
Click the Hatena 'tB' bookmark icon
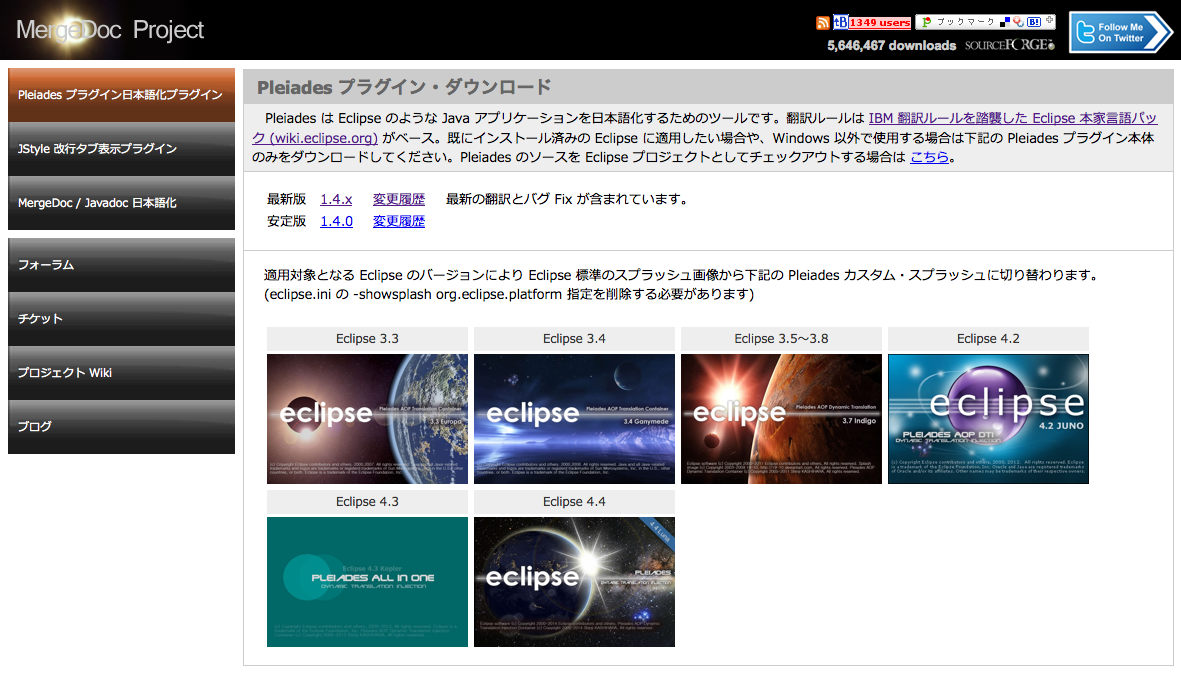841,22
